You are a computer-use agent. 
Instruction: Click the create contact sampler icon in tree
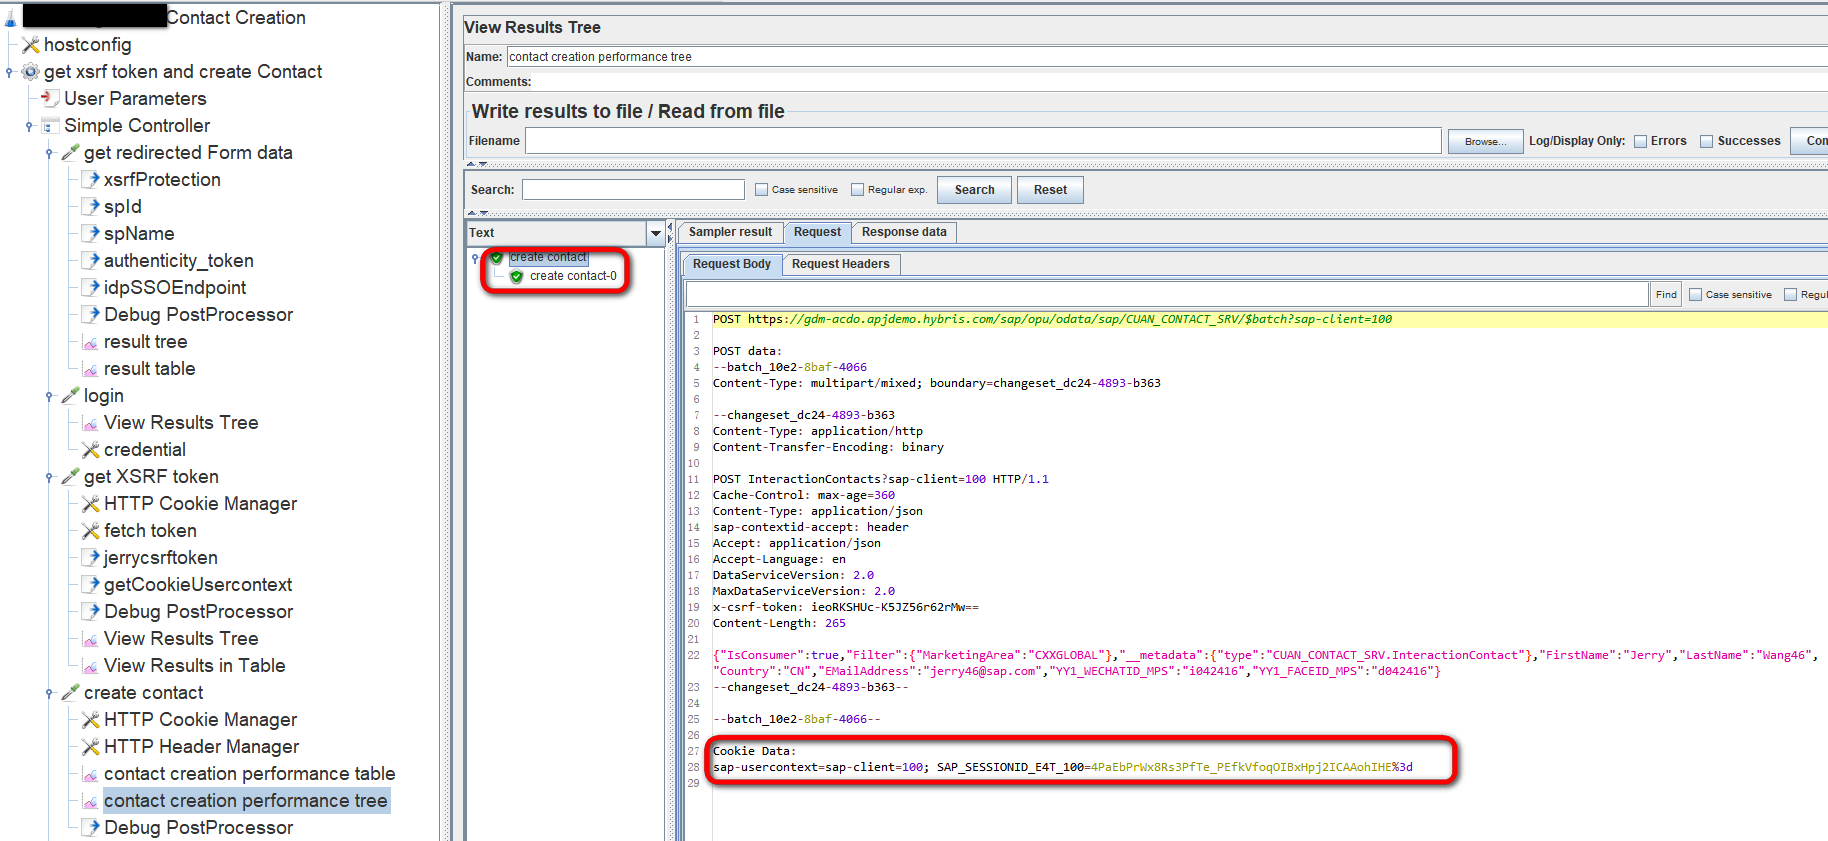coord(70,693)
